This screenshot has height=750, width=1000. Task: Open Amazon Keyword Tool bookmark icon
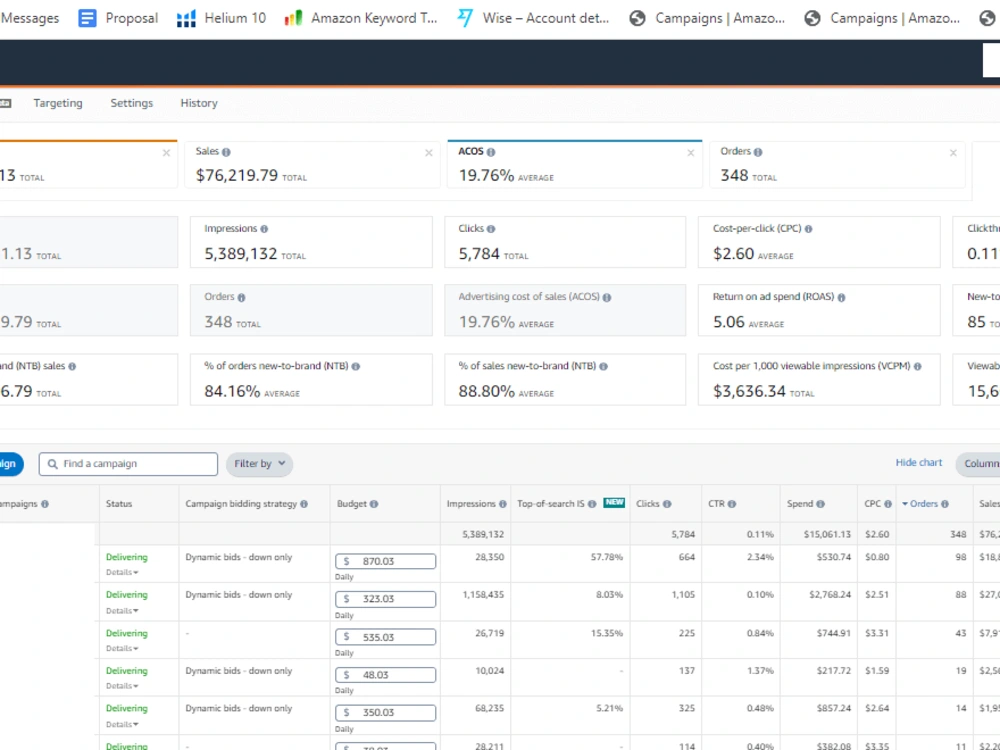(x=293, y=18)
